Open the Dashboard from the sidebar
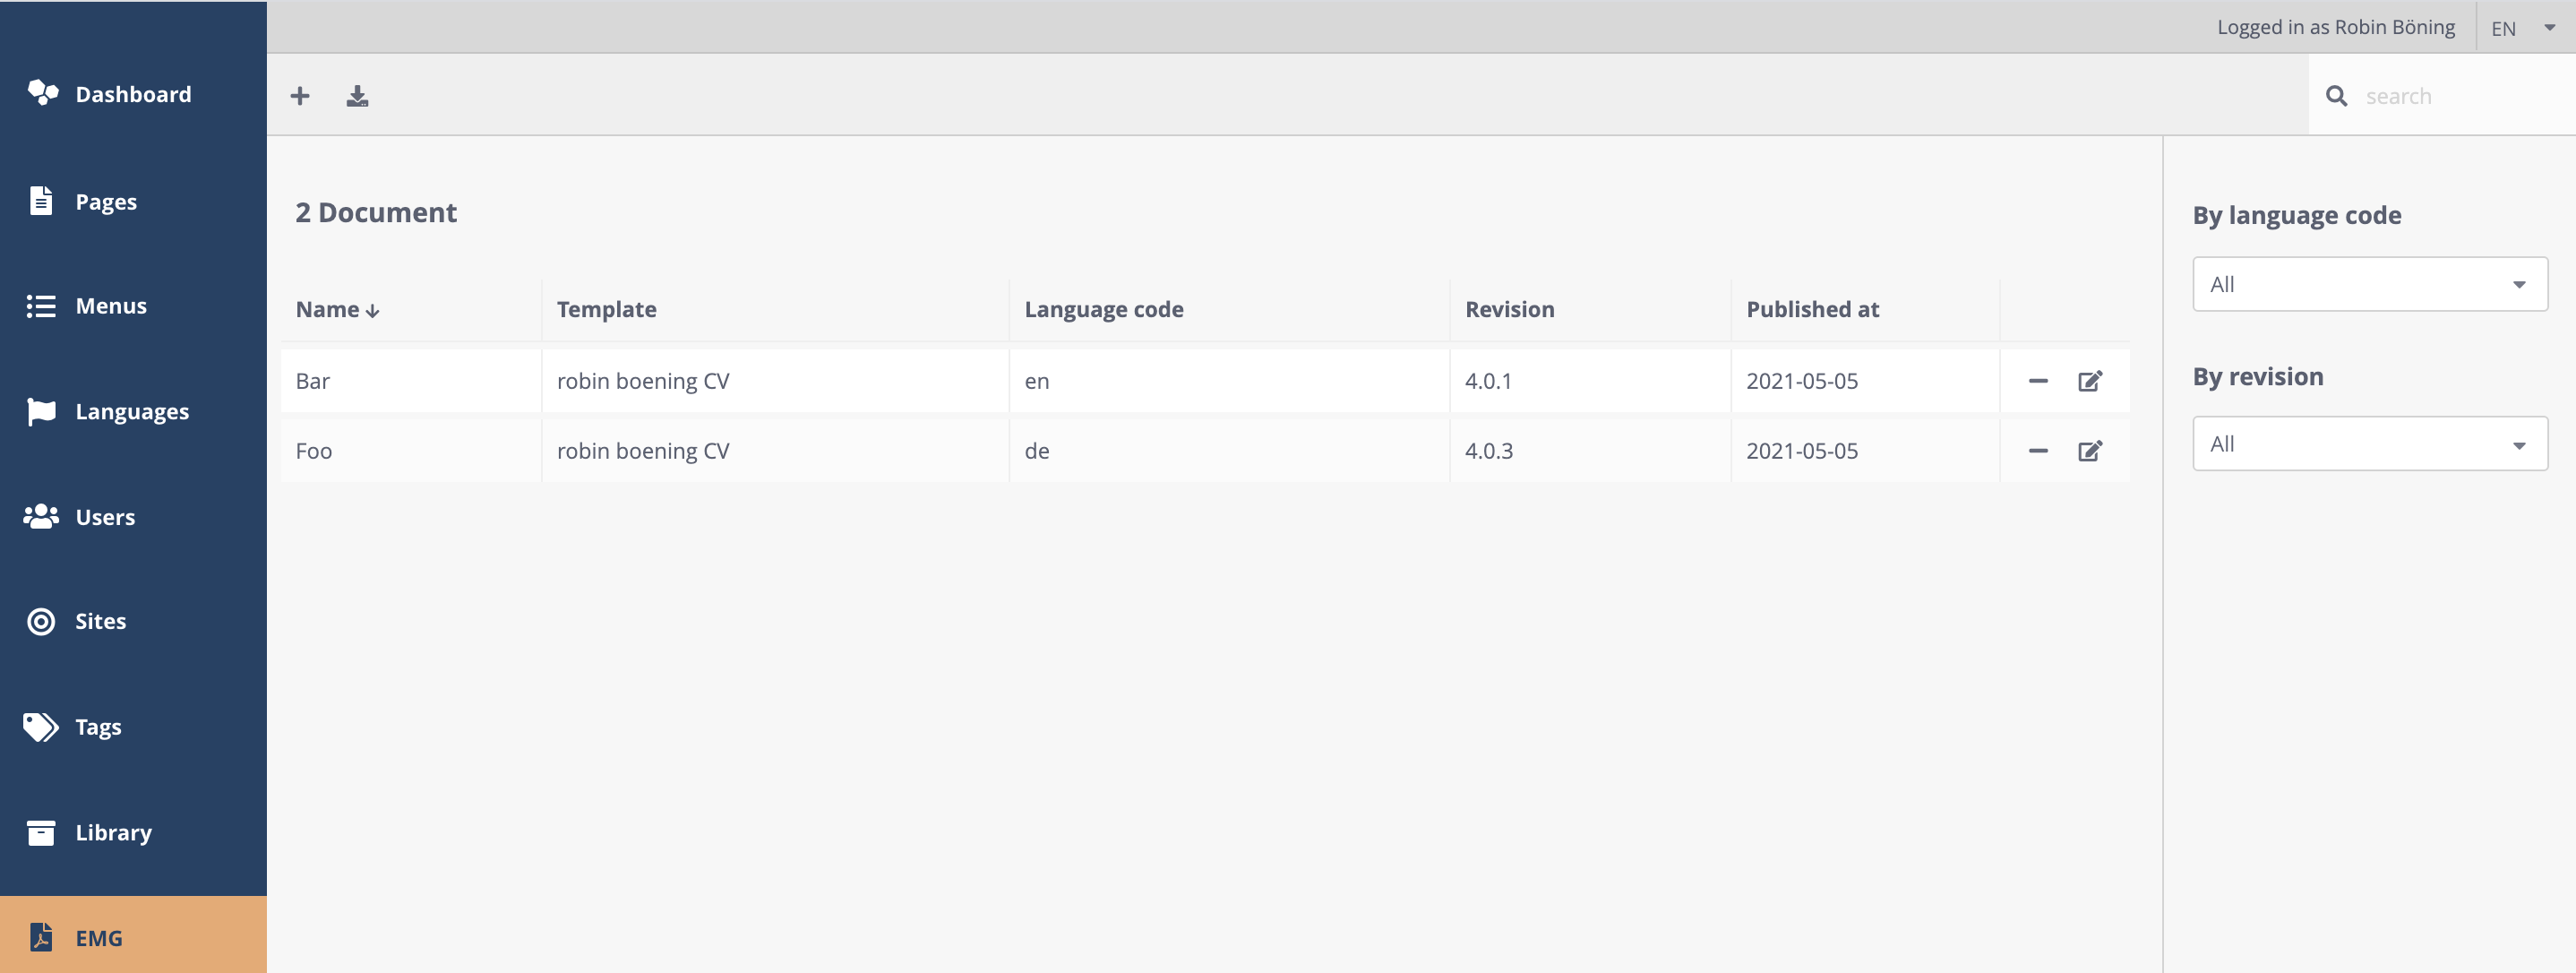 point(133,94)
